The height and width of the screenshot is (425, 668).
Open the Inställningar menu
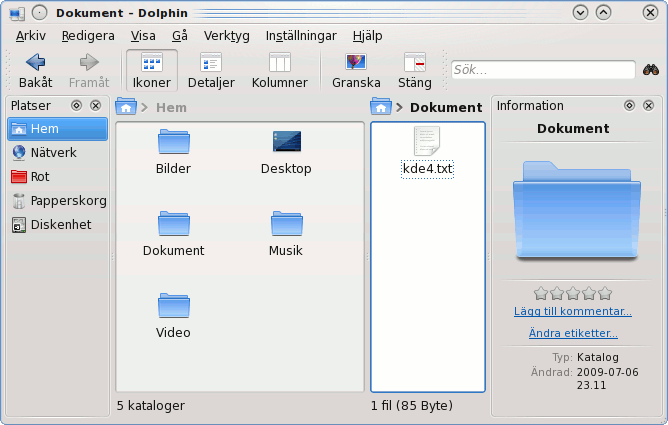click(300, 35)
